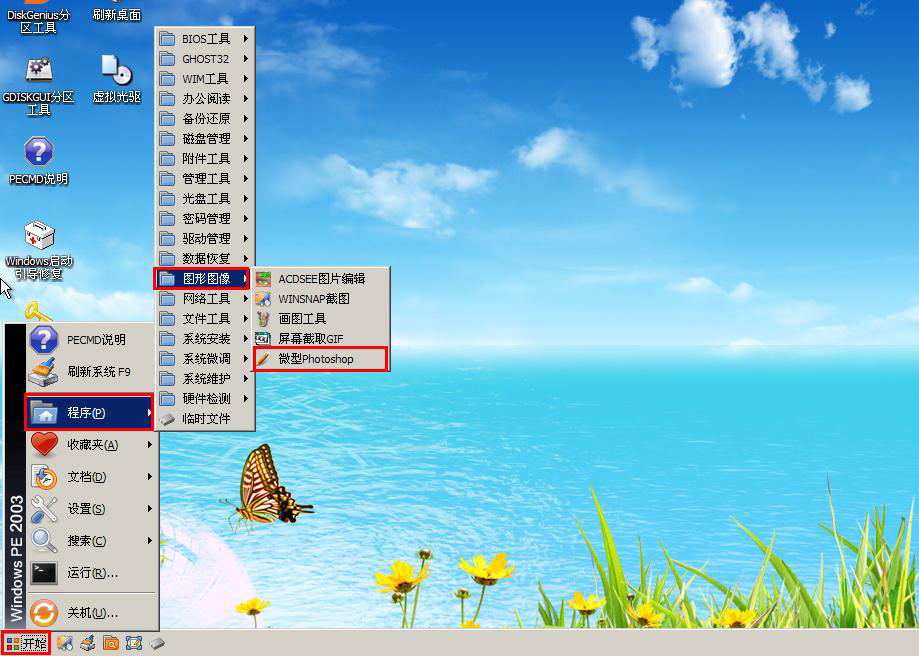Screen dimensions: 919x656
Task: Choose 运行(R)... from Start menu
Action: click(x=92, y=572)
